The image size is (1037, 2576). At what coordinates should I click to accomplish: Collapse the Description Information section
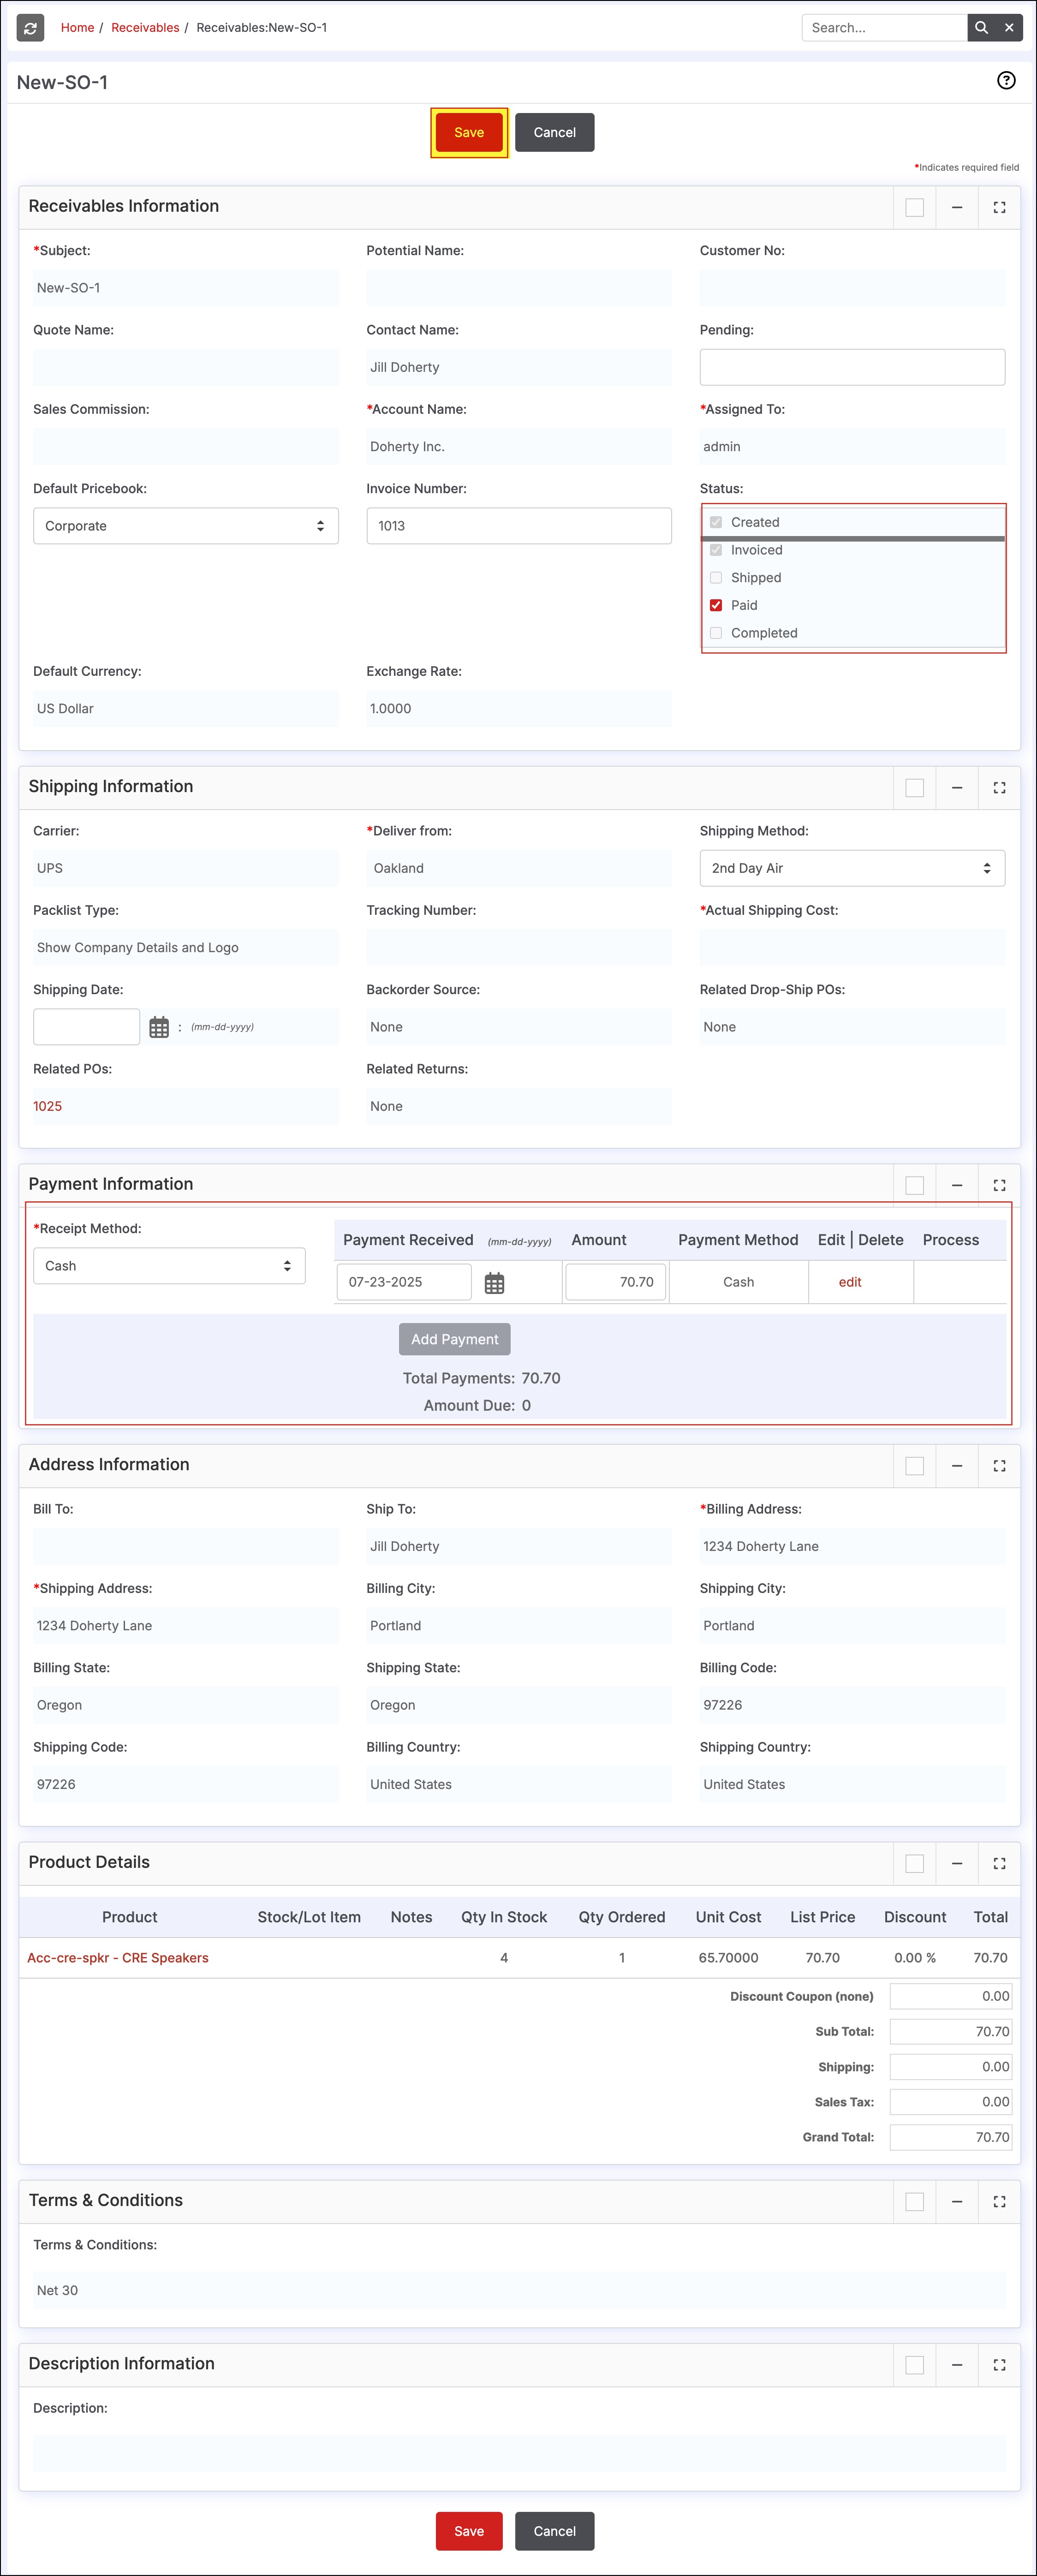pyautogui.click(x=957, y=2365)
